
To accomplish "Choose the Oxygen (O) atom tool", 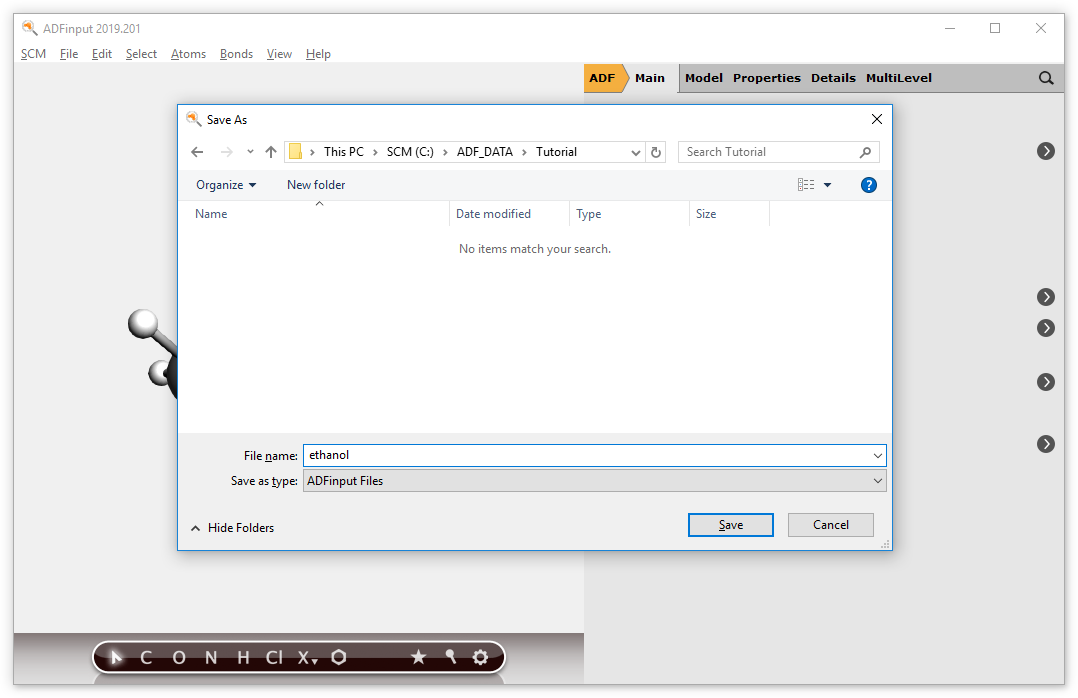I will point(179,657).
